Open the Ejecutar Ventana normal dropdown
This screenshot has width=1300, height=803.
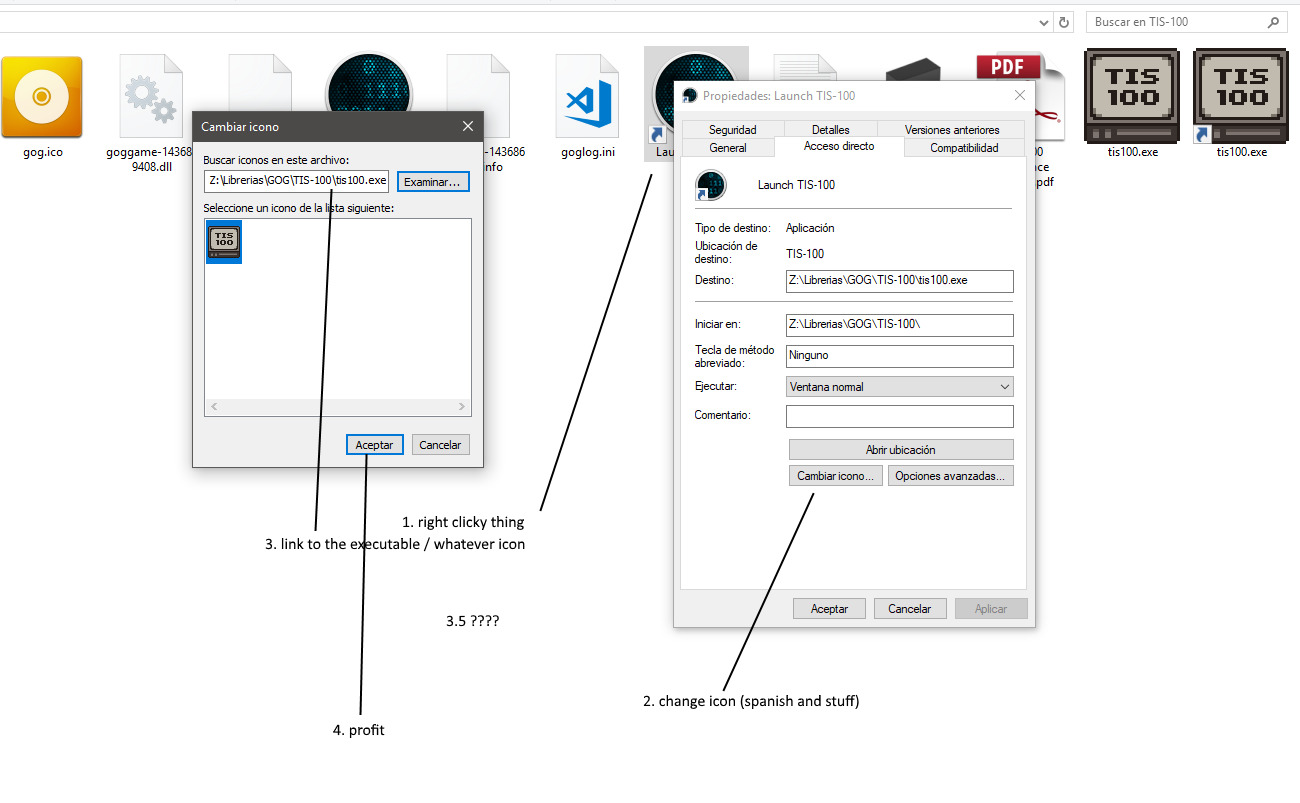click(900, 386)
